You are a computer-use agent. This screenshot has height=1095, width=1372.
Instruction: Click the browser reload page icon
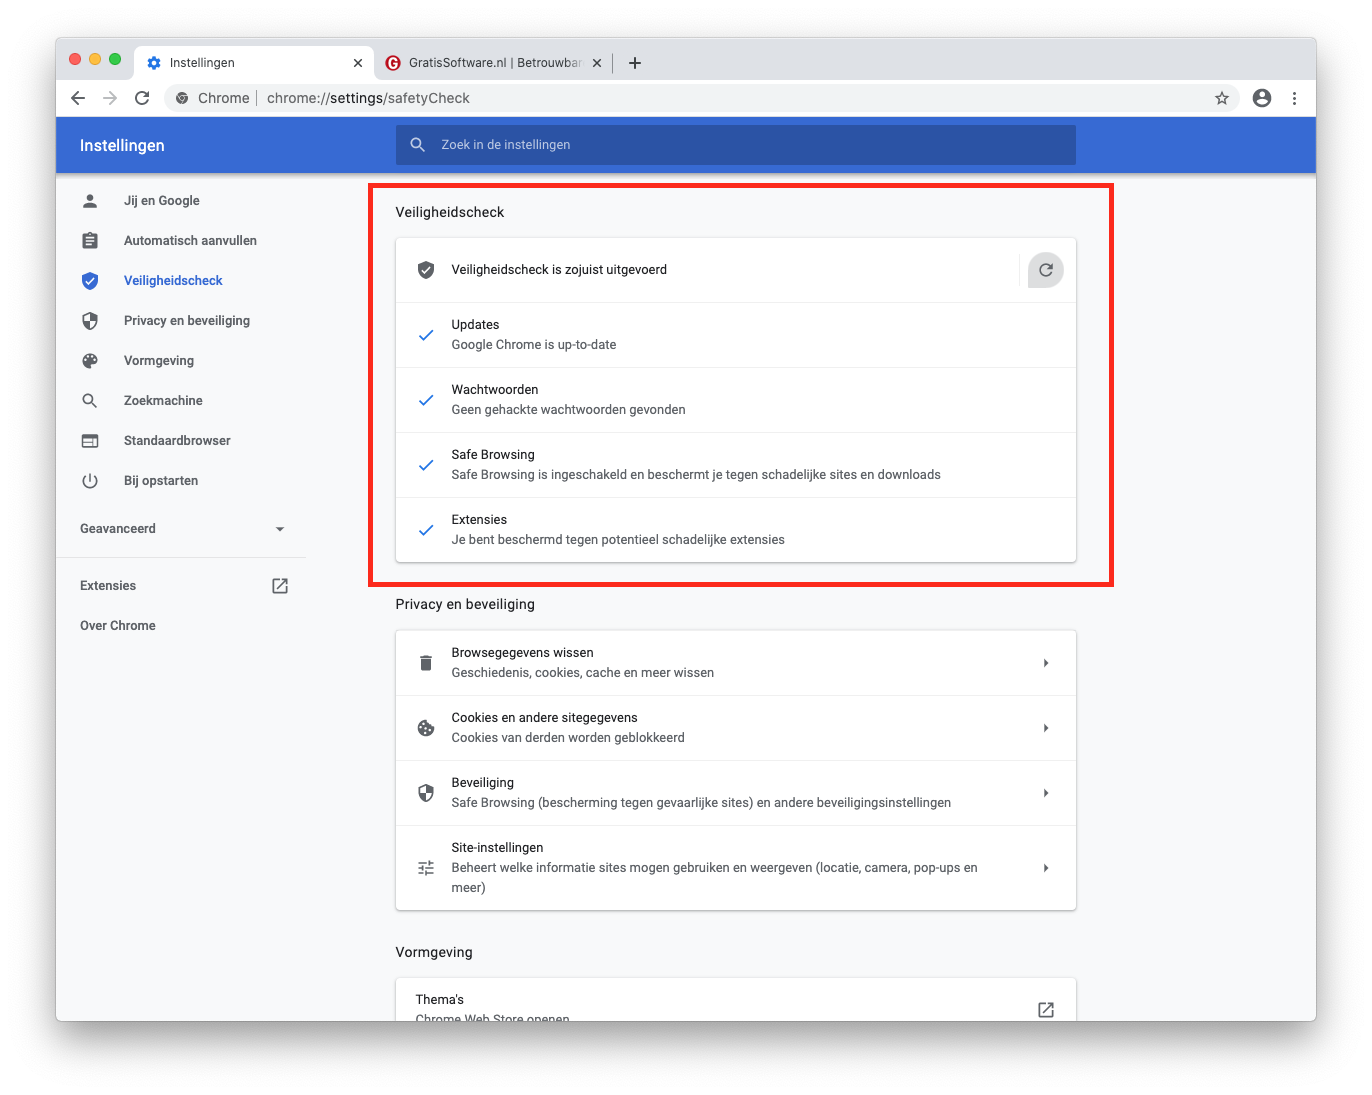pyautogui.click(x=142, y=98)
